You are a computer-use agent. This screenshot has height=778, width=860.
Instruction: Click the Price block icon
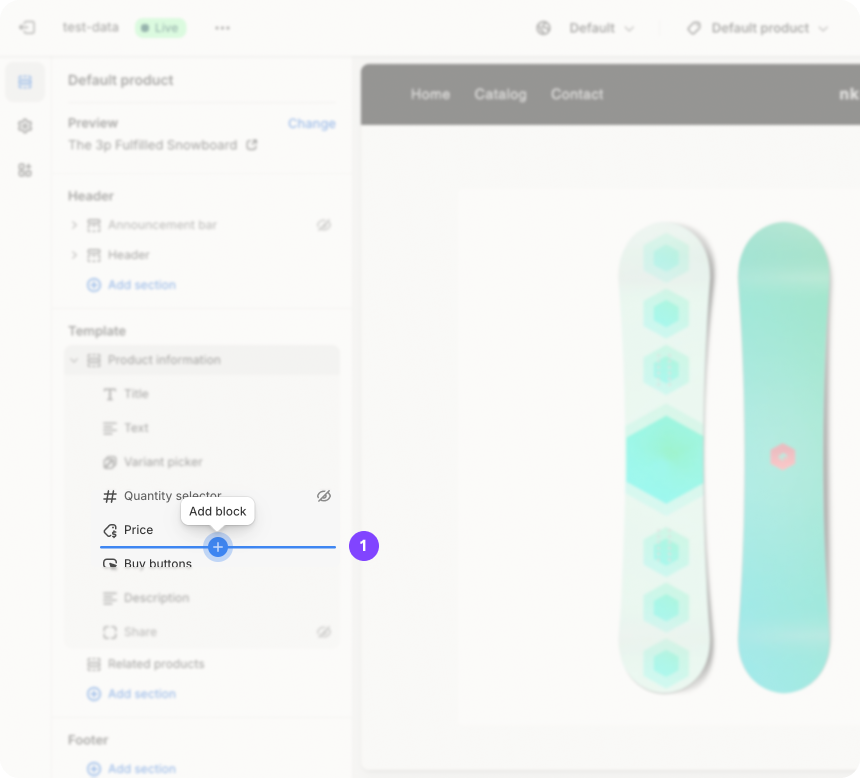pyautogui.click(x=110, y=530)
